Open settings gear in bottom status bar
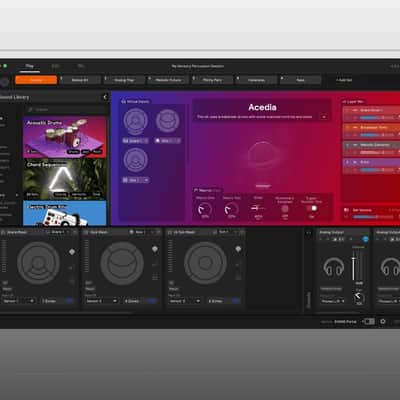Screen dimensions: 400x400 click(383, 321)
